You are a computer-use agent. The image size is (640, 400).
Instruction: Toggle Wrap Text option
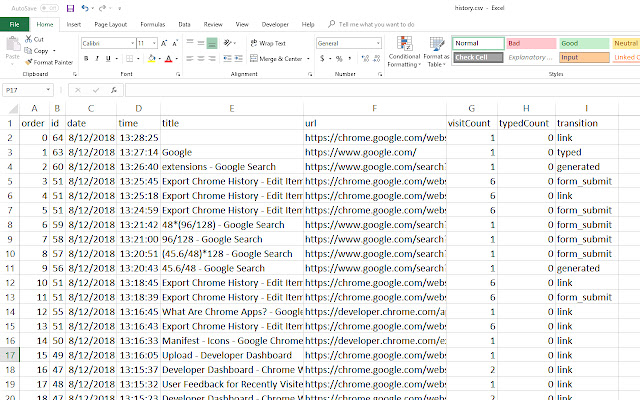pyautogui.click(x=266, y=44)
